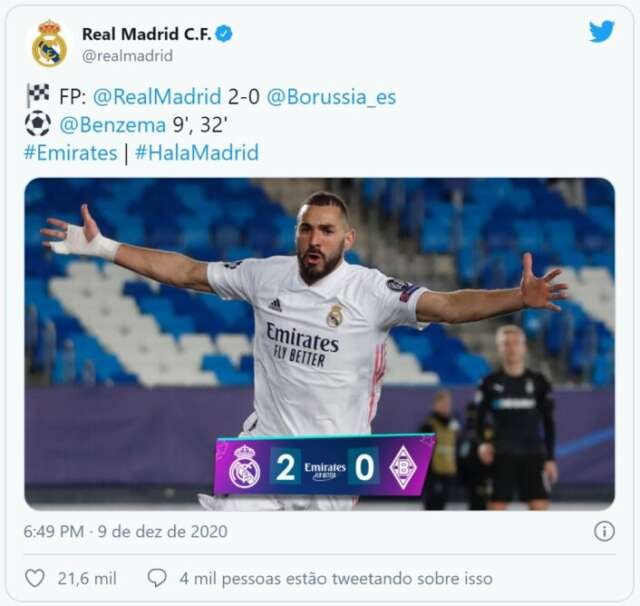
Task: Open the '4 mil pessoas estão tweetando' link
Action: click(336, 578)
